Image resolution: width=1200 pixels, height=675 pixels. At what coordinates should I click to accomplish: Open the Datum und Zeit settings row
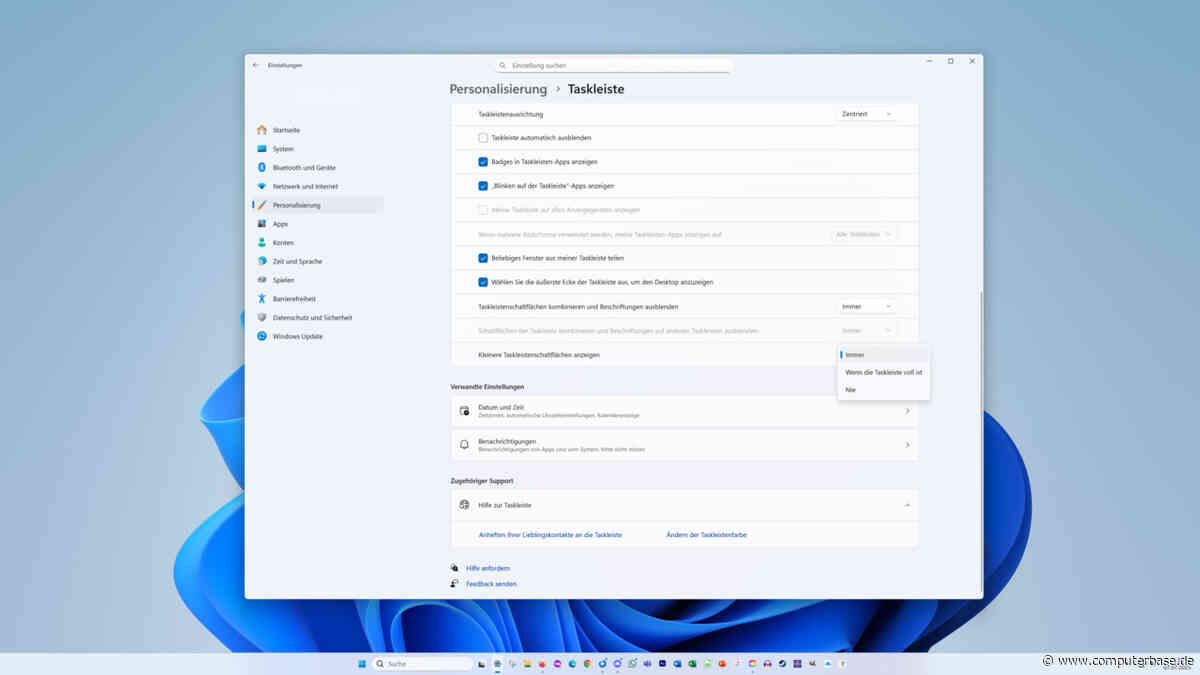pyautogui.click(x=684, y=411)
